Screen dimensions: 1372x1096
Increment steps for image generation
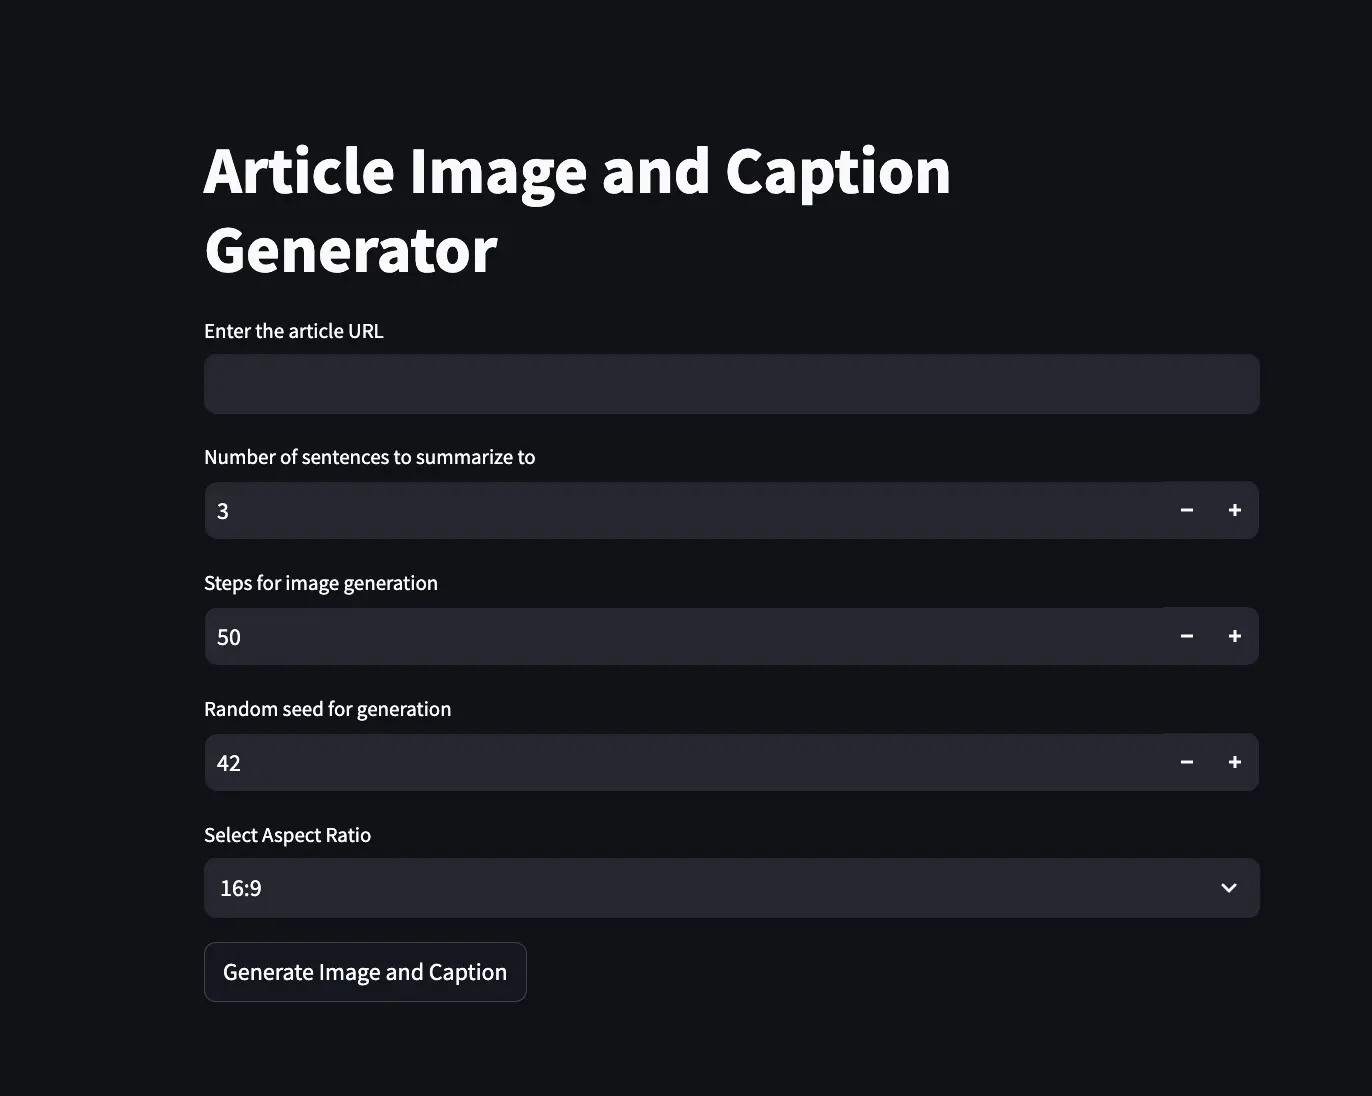coord(1235,636)
